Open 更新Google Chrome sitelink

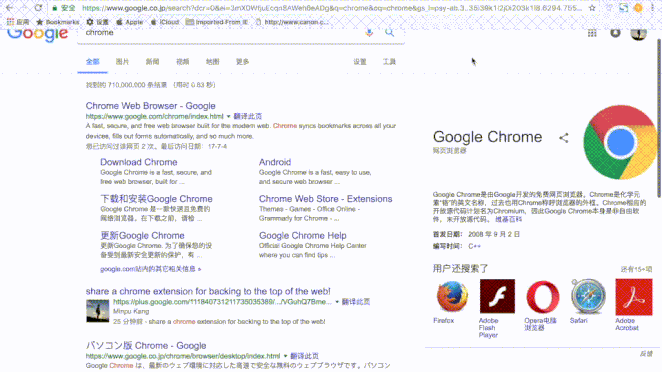pyautogui.click(x=142, y=236)
